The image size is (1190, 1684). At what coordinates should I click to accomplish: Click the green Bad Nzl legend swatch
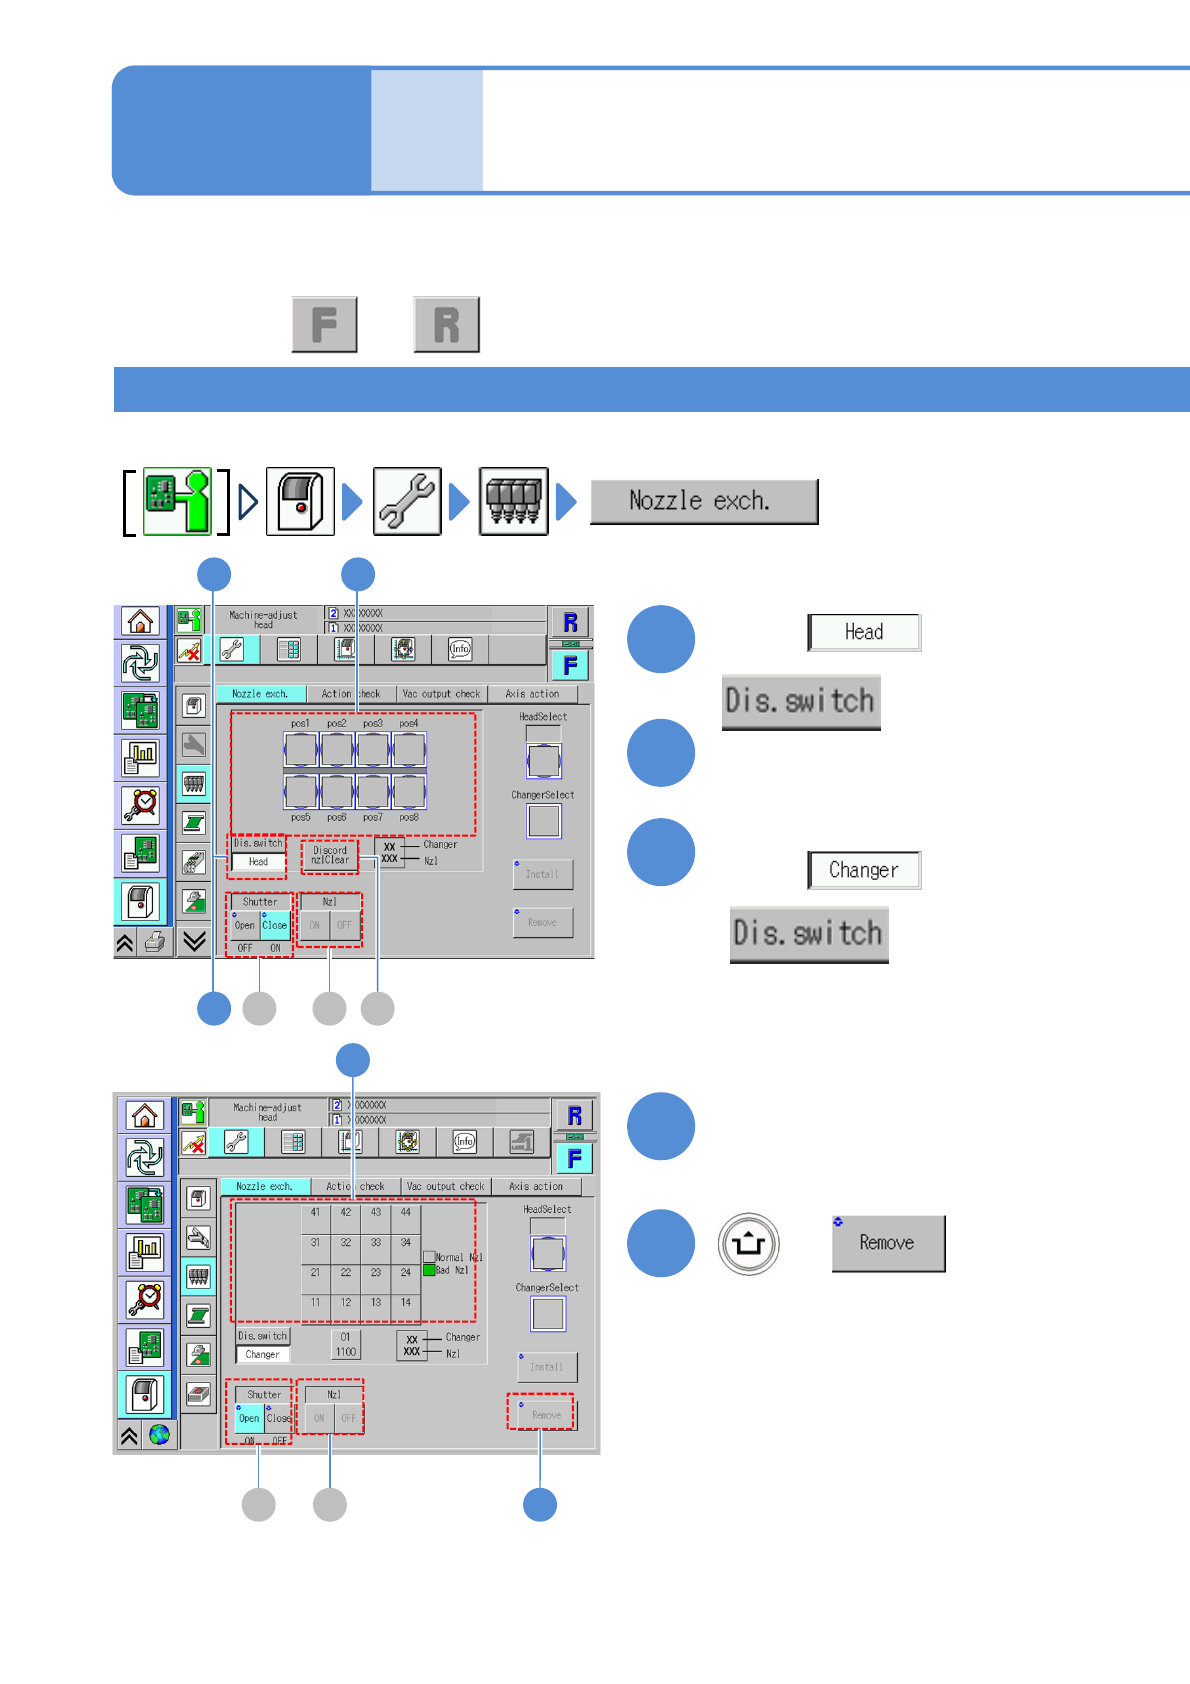pyautogui.click(x=429, y=1270)
